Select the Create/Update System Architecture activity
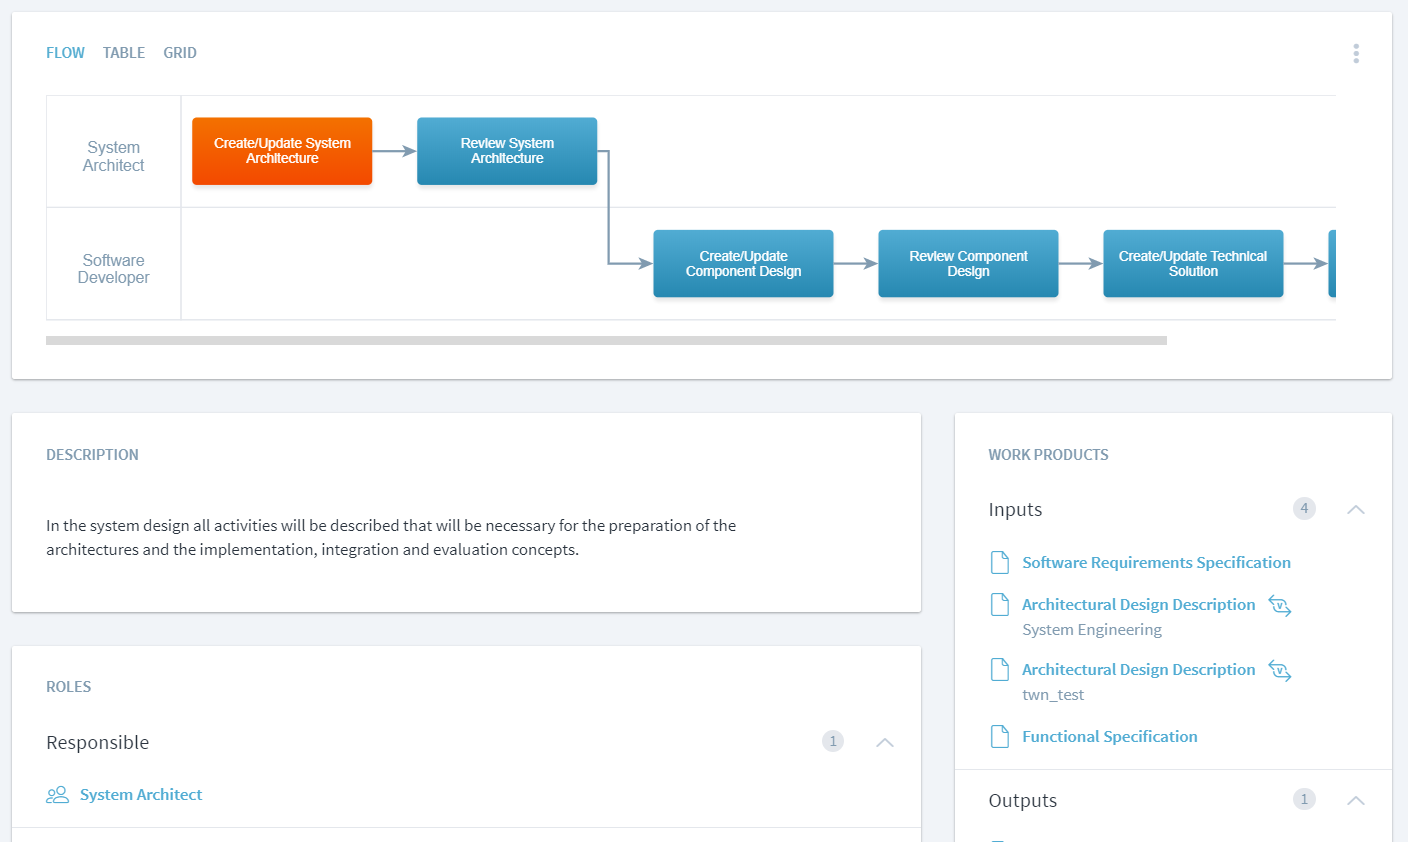1408x842 pixels. pyautogui.click(x=282, y=151)
